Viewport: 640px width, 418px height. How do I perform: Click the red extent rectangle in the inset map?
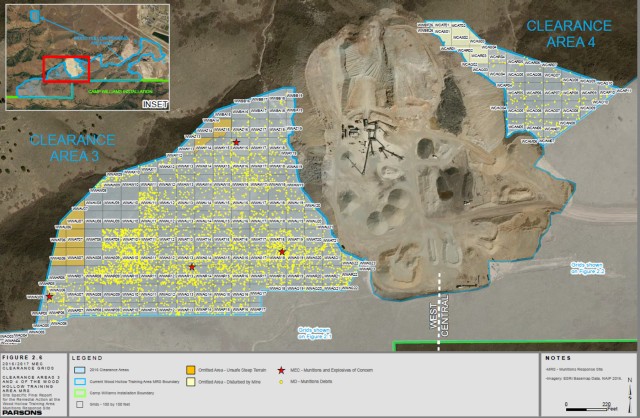click(x=66, y=69)
